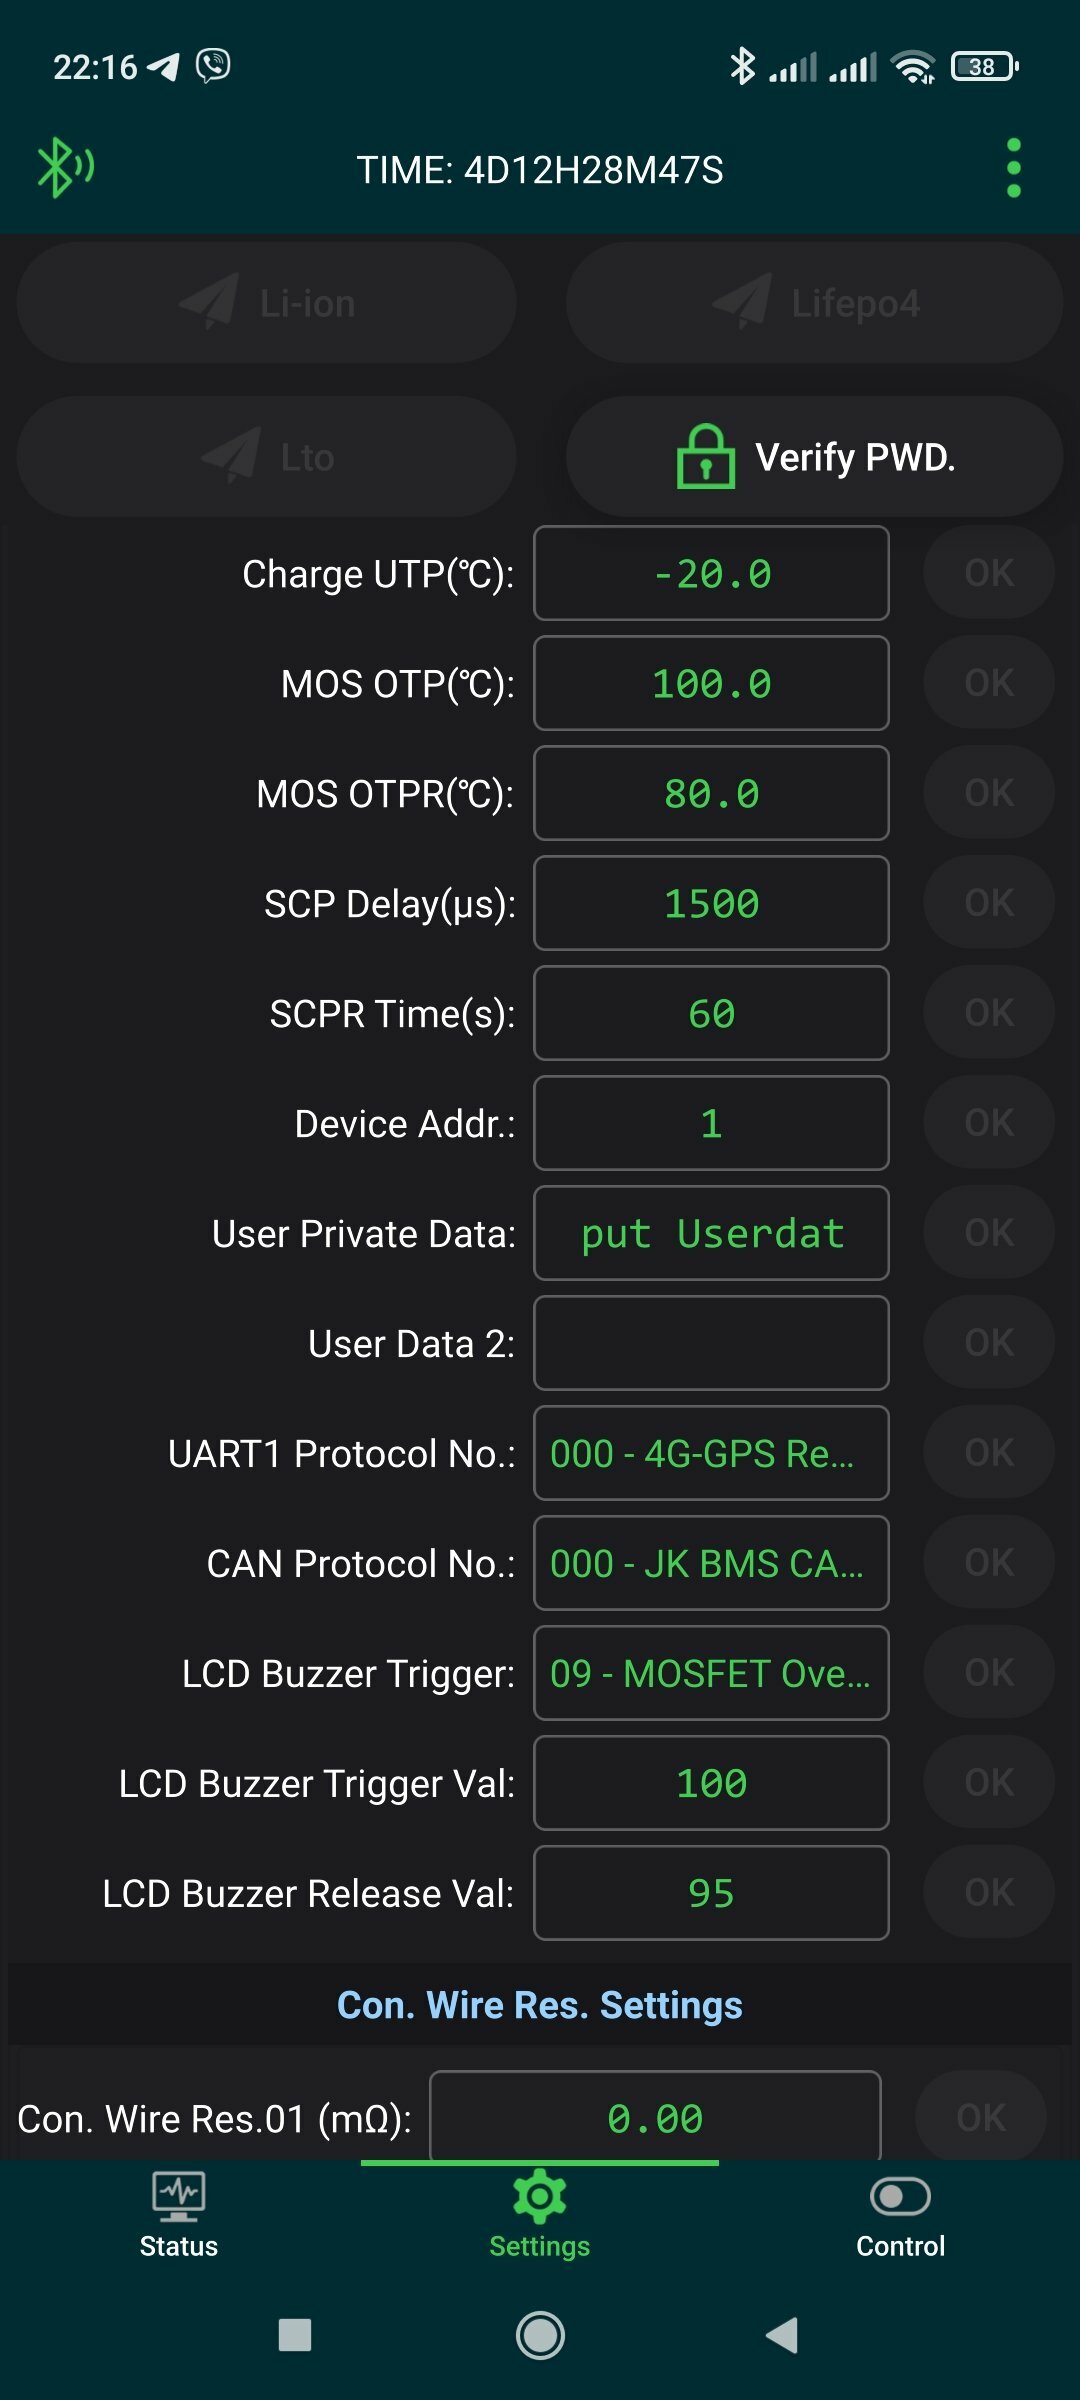Select the Li-ion battery preset button

pos(267,303)
